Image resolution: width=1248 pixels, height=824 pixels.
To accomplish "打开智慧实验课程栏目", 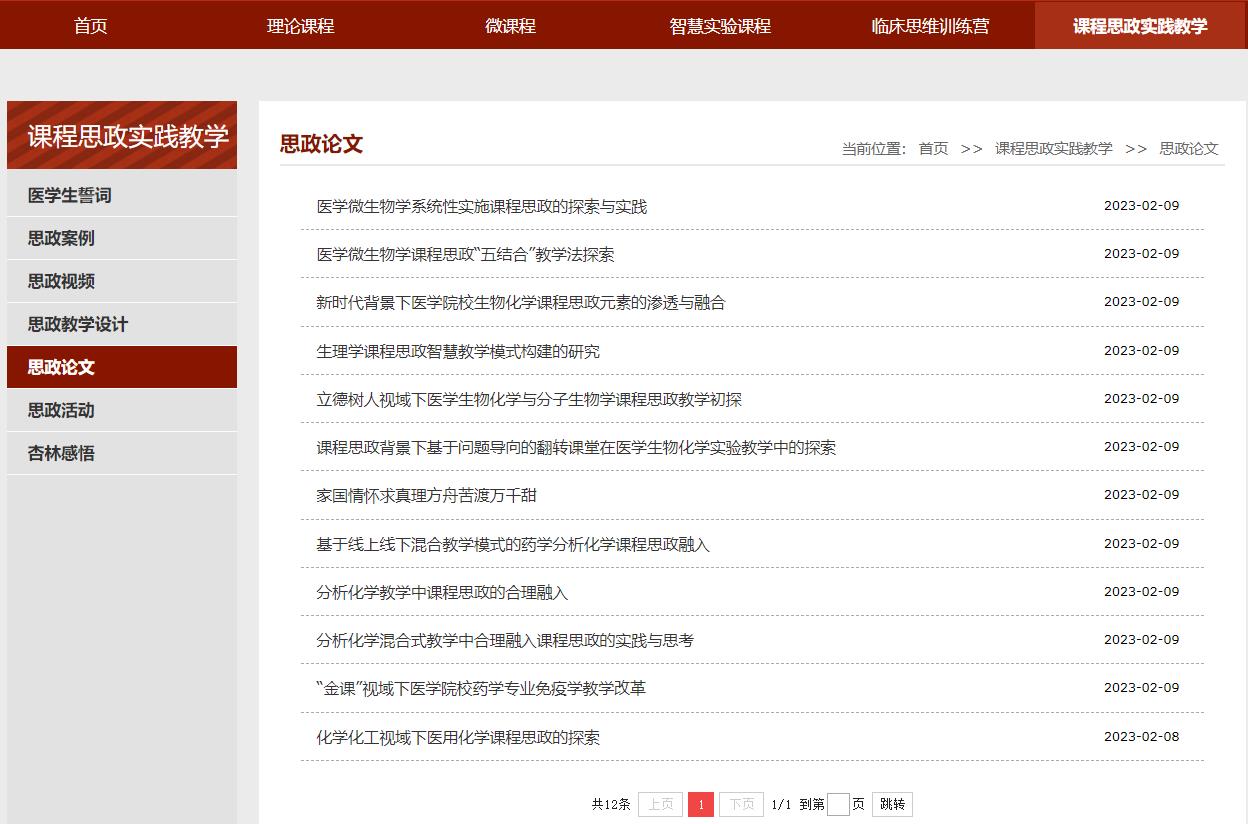I will click(x=719, y=25).
